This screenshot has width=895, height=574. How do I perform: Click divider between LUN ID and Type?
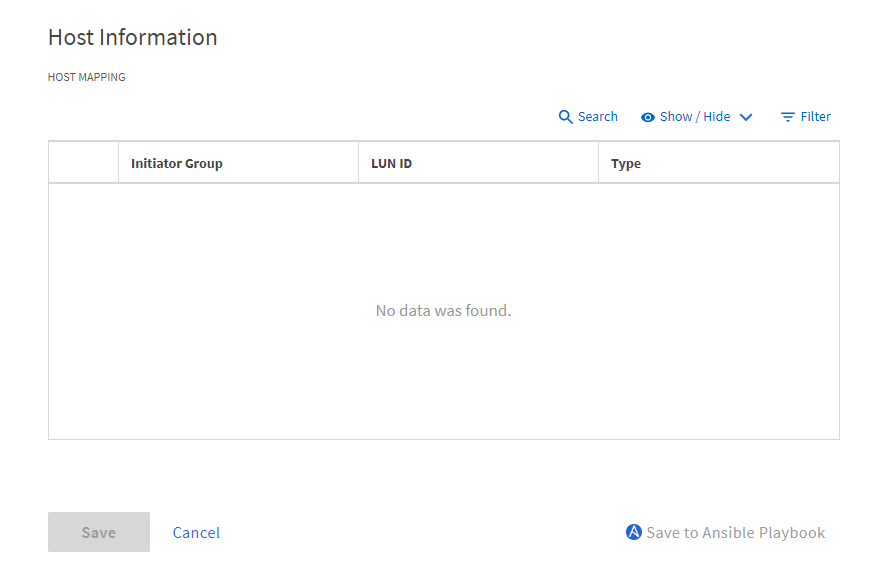(x=598, y=163)
